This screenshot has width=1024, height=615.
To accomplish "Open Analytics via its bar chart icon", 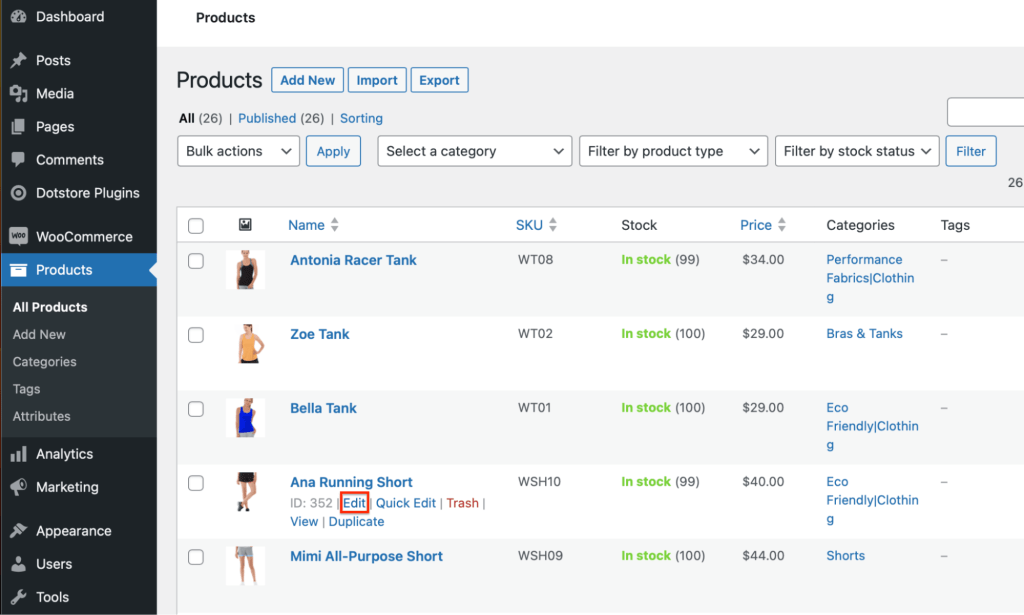I will coord(18,454).
